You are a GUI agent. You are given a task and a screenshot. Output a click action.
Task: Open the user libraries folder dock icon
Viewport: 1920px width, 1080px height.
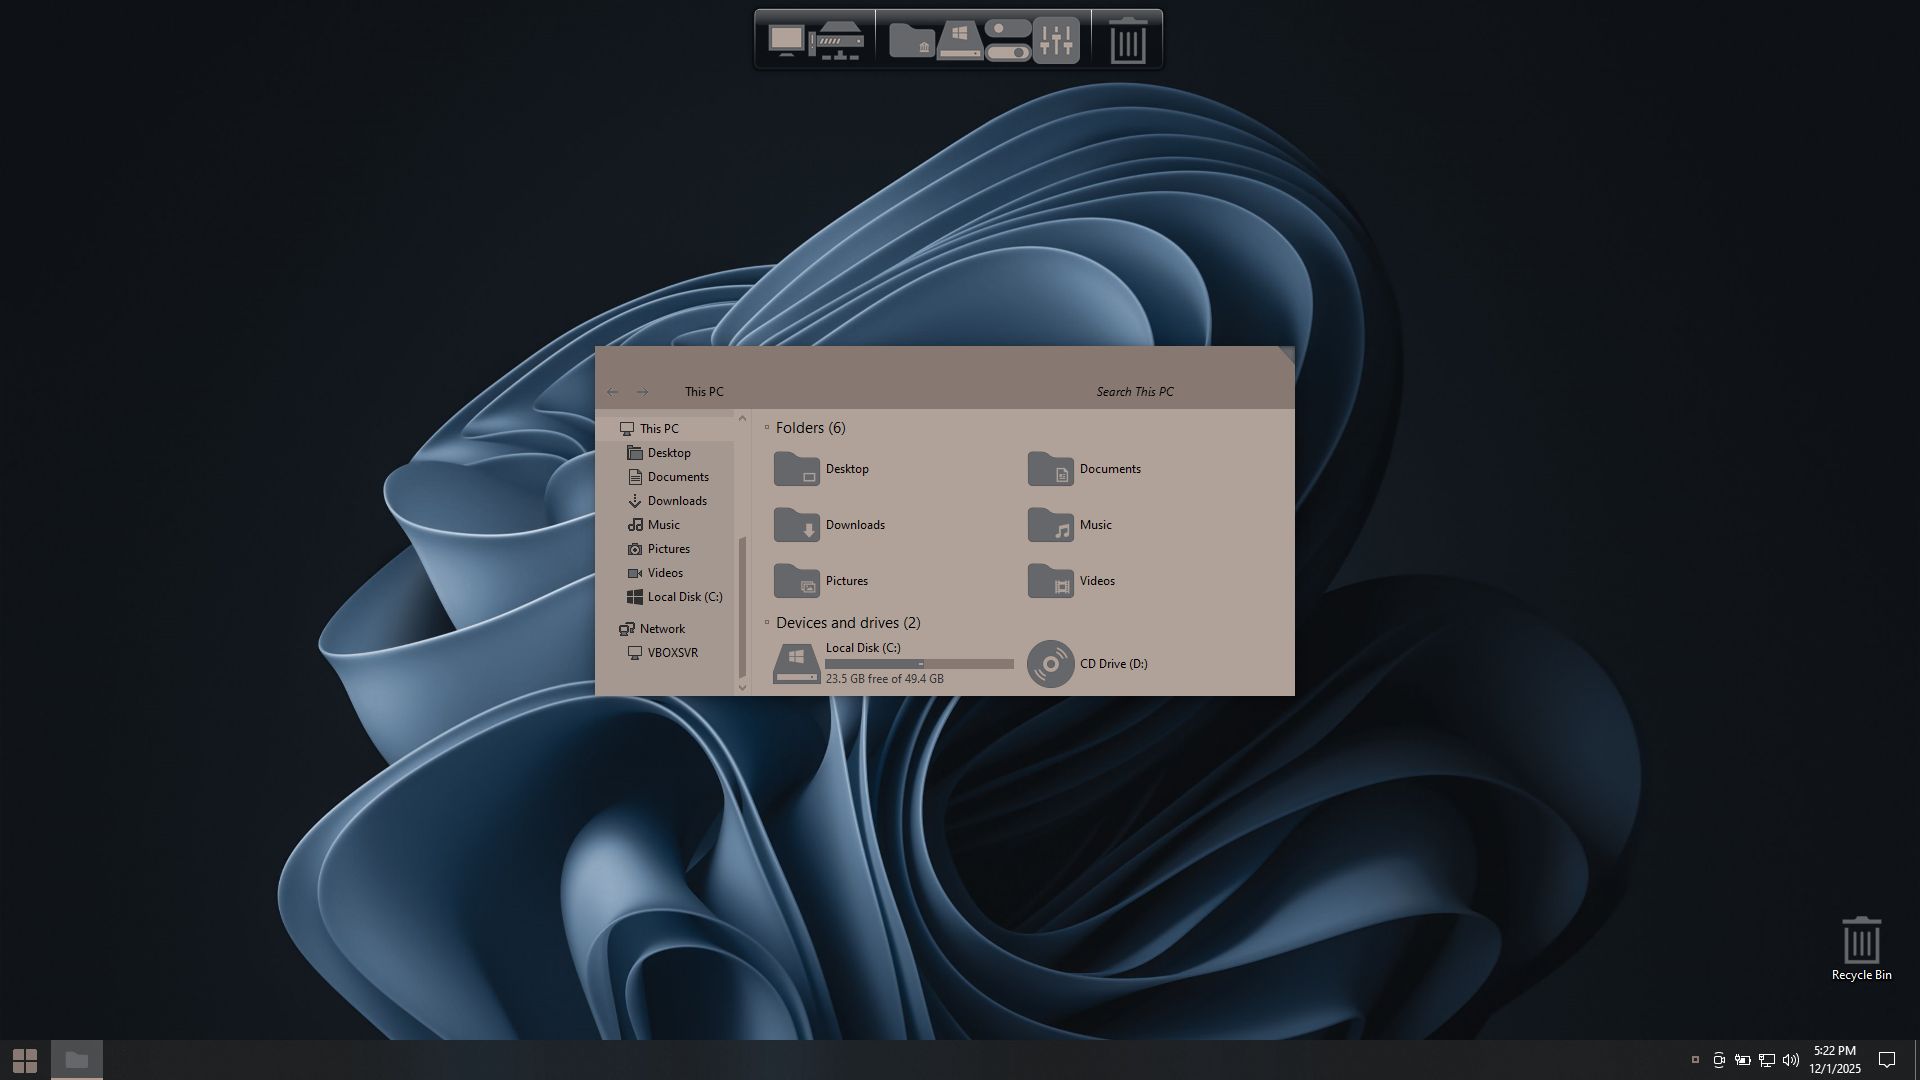tap(911, 40)
